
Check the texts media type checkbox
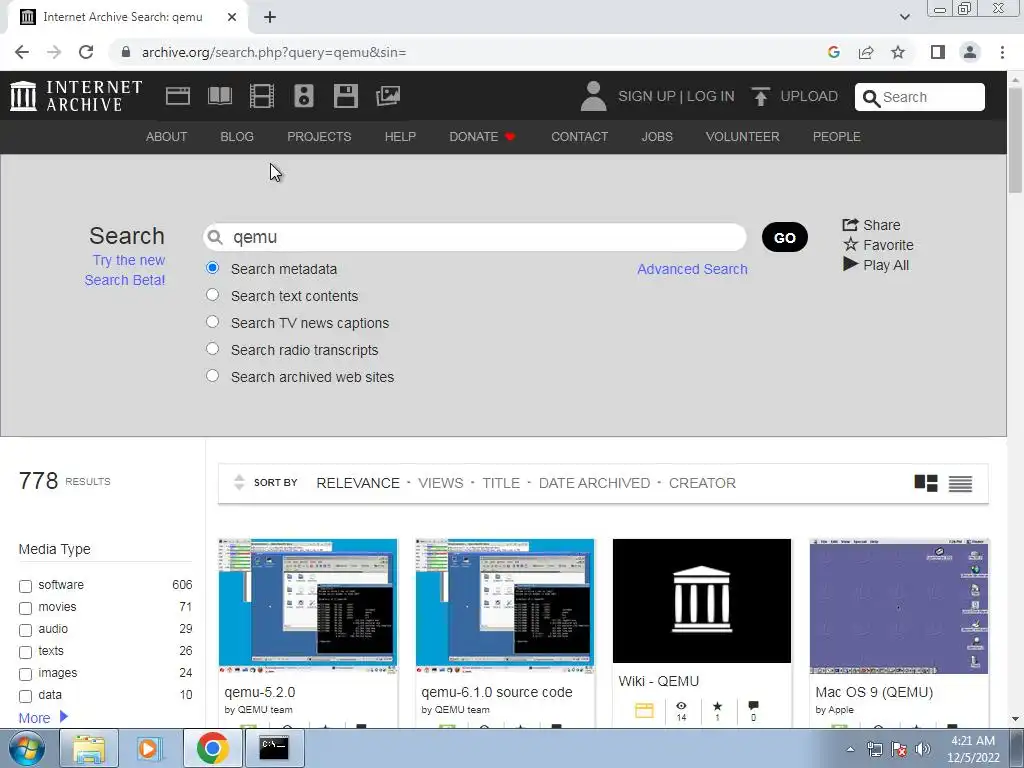coord(25,652)
